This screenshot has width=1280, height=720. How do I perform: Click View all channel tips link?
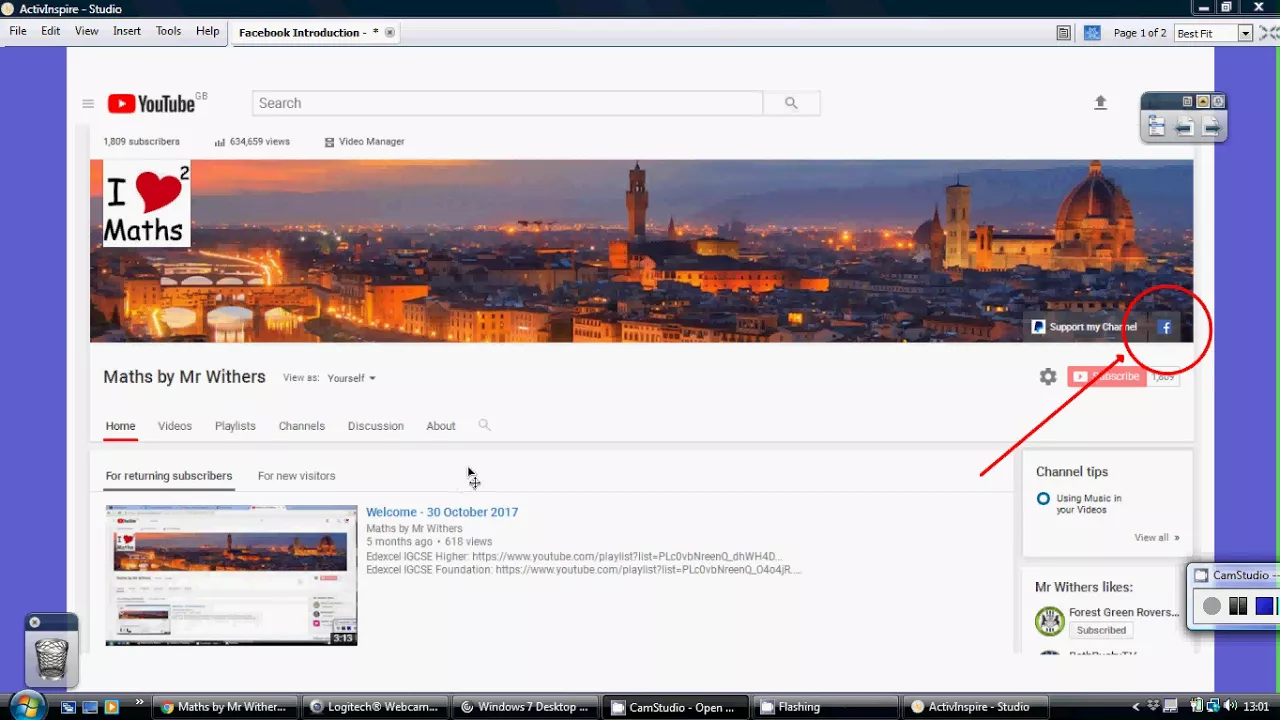pos(1157,537)
